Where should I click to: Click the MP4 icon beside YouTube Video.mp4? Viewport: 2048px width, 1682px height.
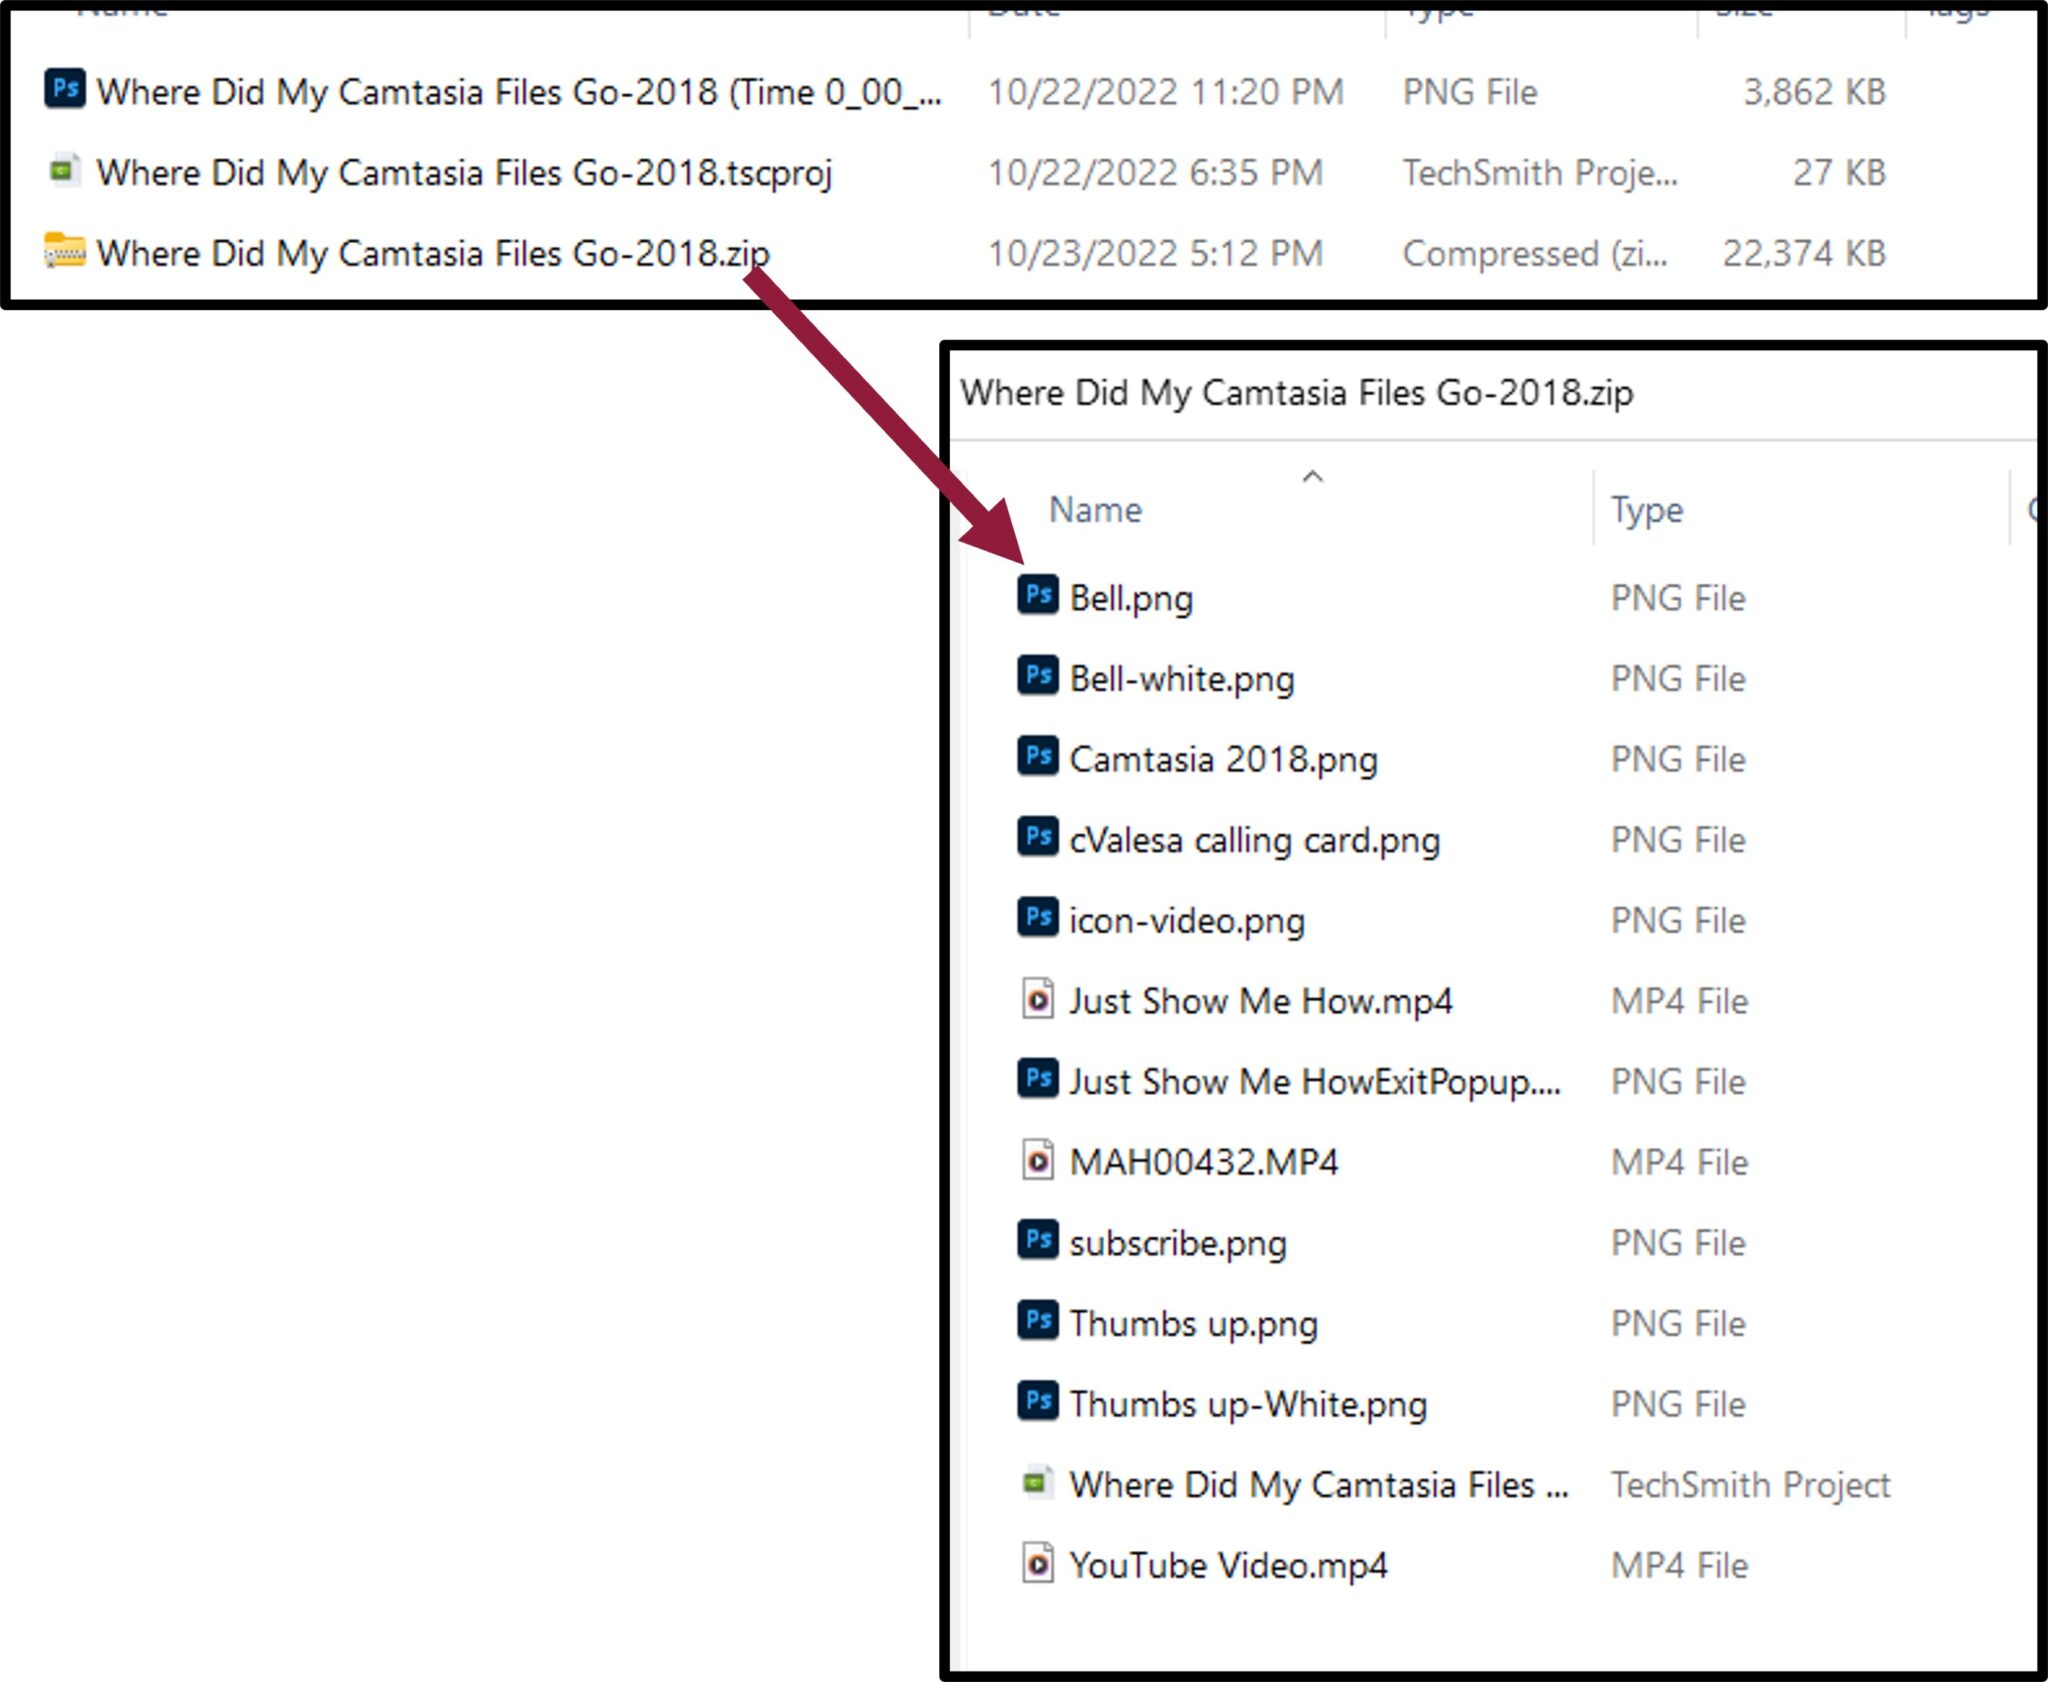(1037, 1564)
